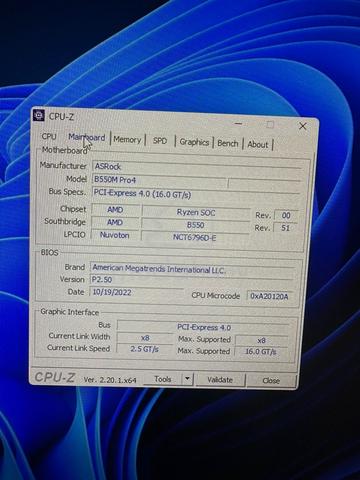The image size is (360, 480).
Task: Select the ASRock manufacturer field
Action: click(x=197, y=167)
